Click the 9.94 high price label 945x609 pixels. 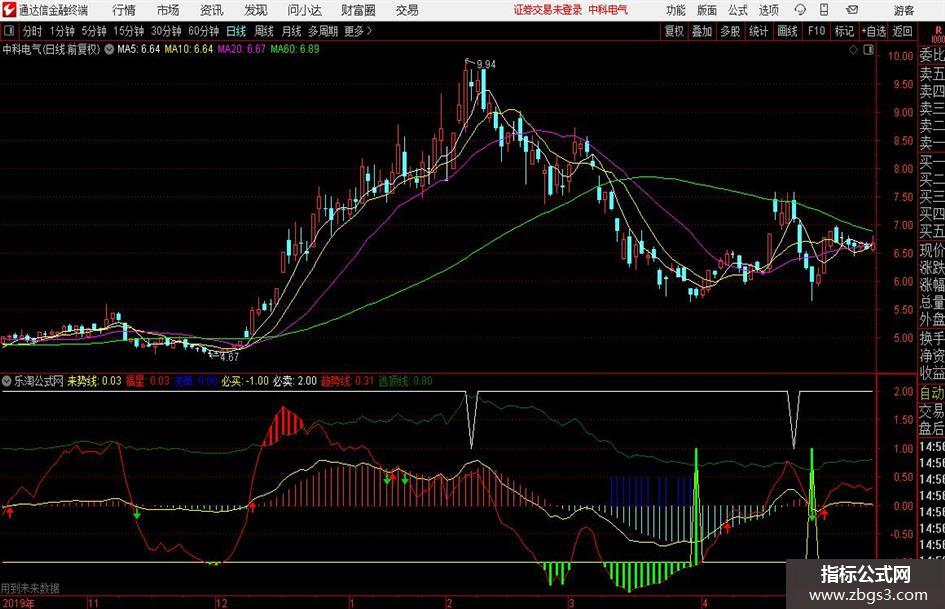point(486,64)
